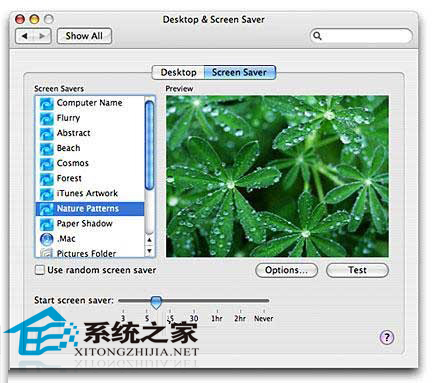
Task: Click the Paper Shadow screen saver icon
Action: tap(46, 224)
